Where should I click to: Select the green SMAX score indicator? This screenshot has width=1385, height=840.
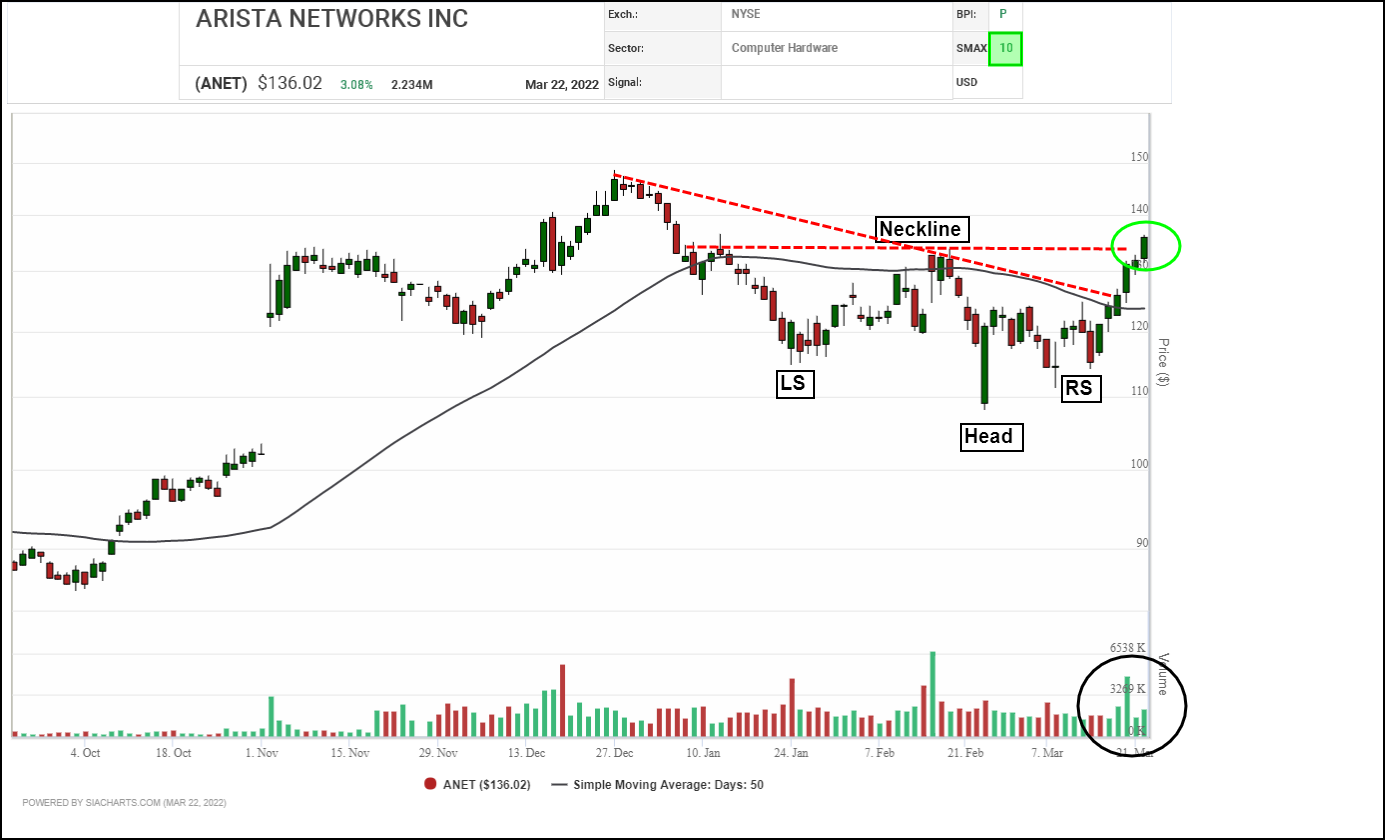pos(1006,48)
